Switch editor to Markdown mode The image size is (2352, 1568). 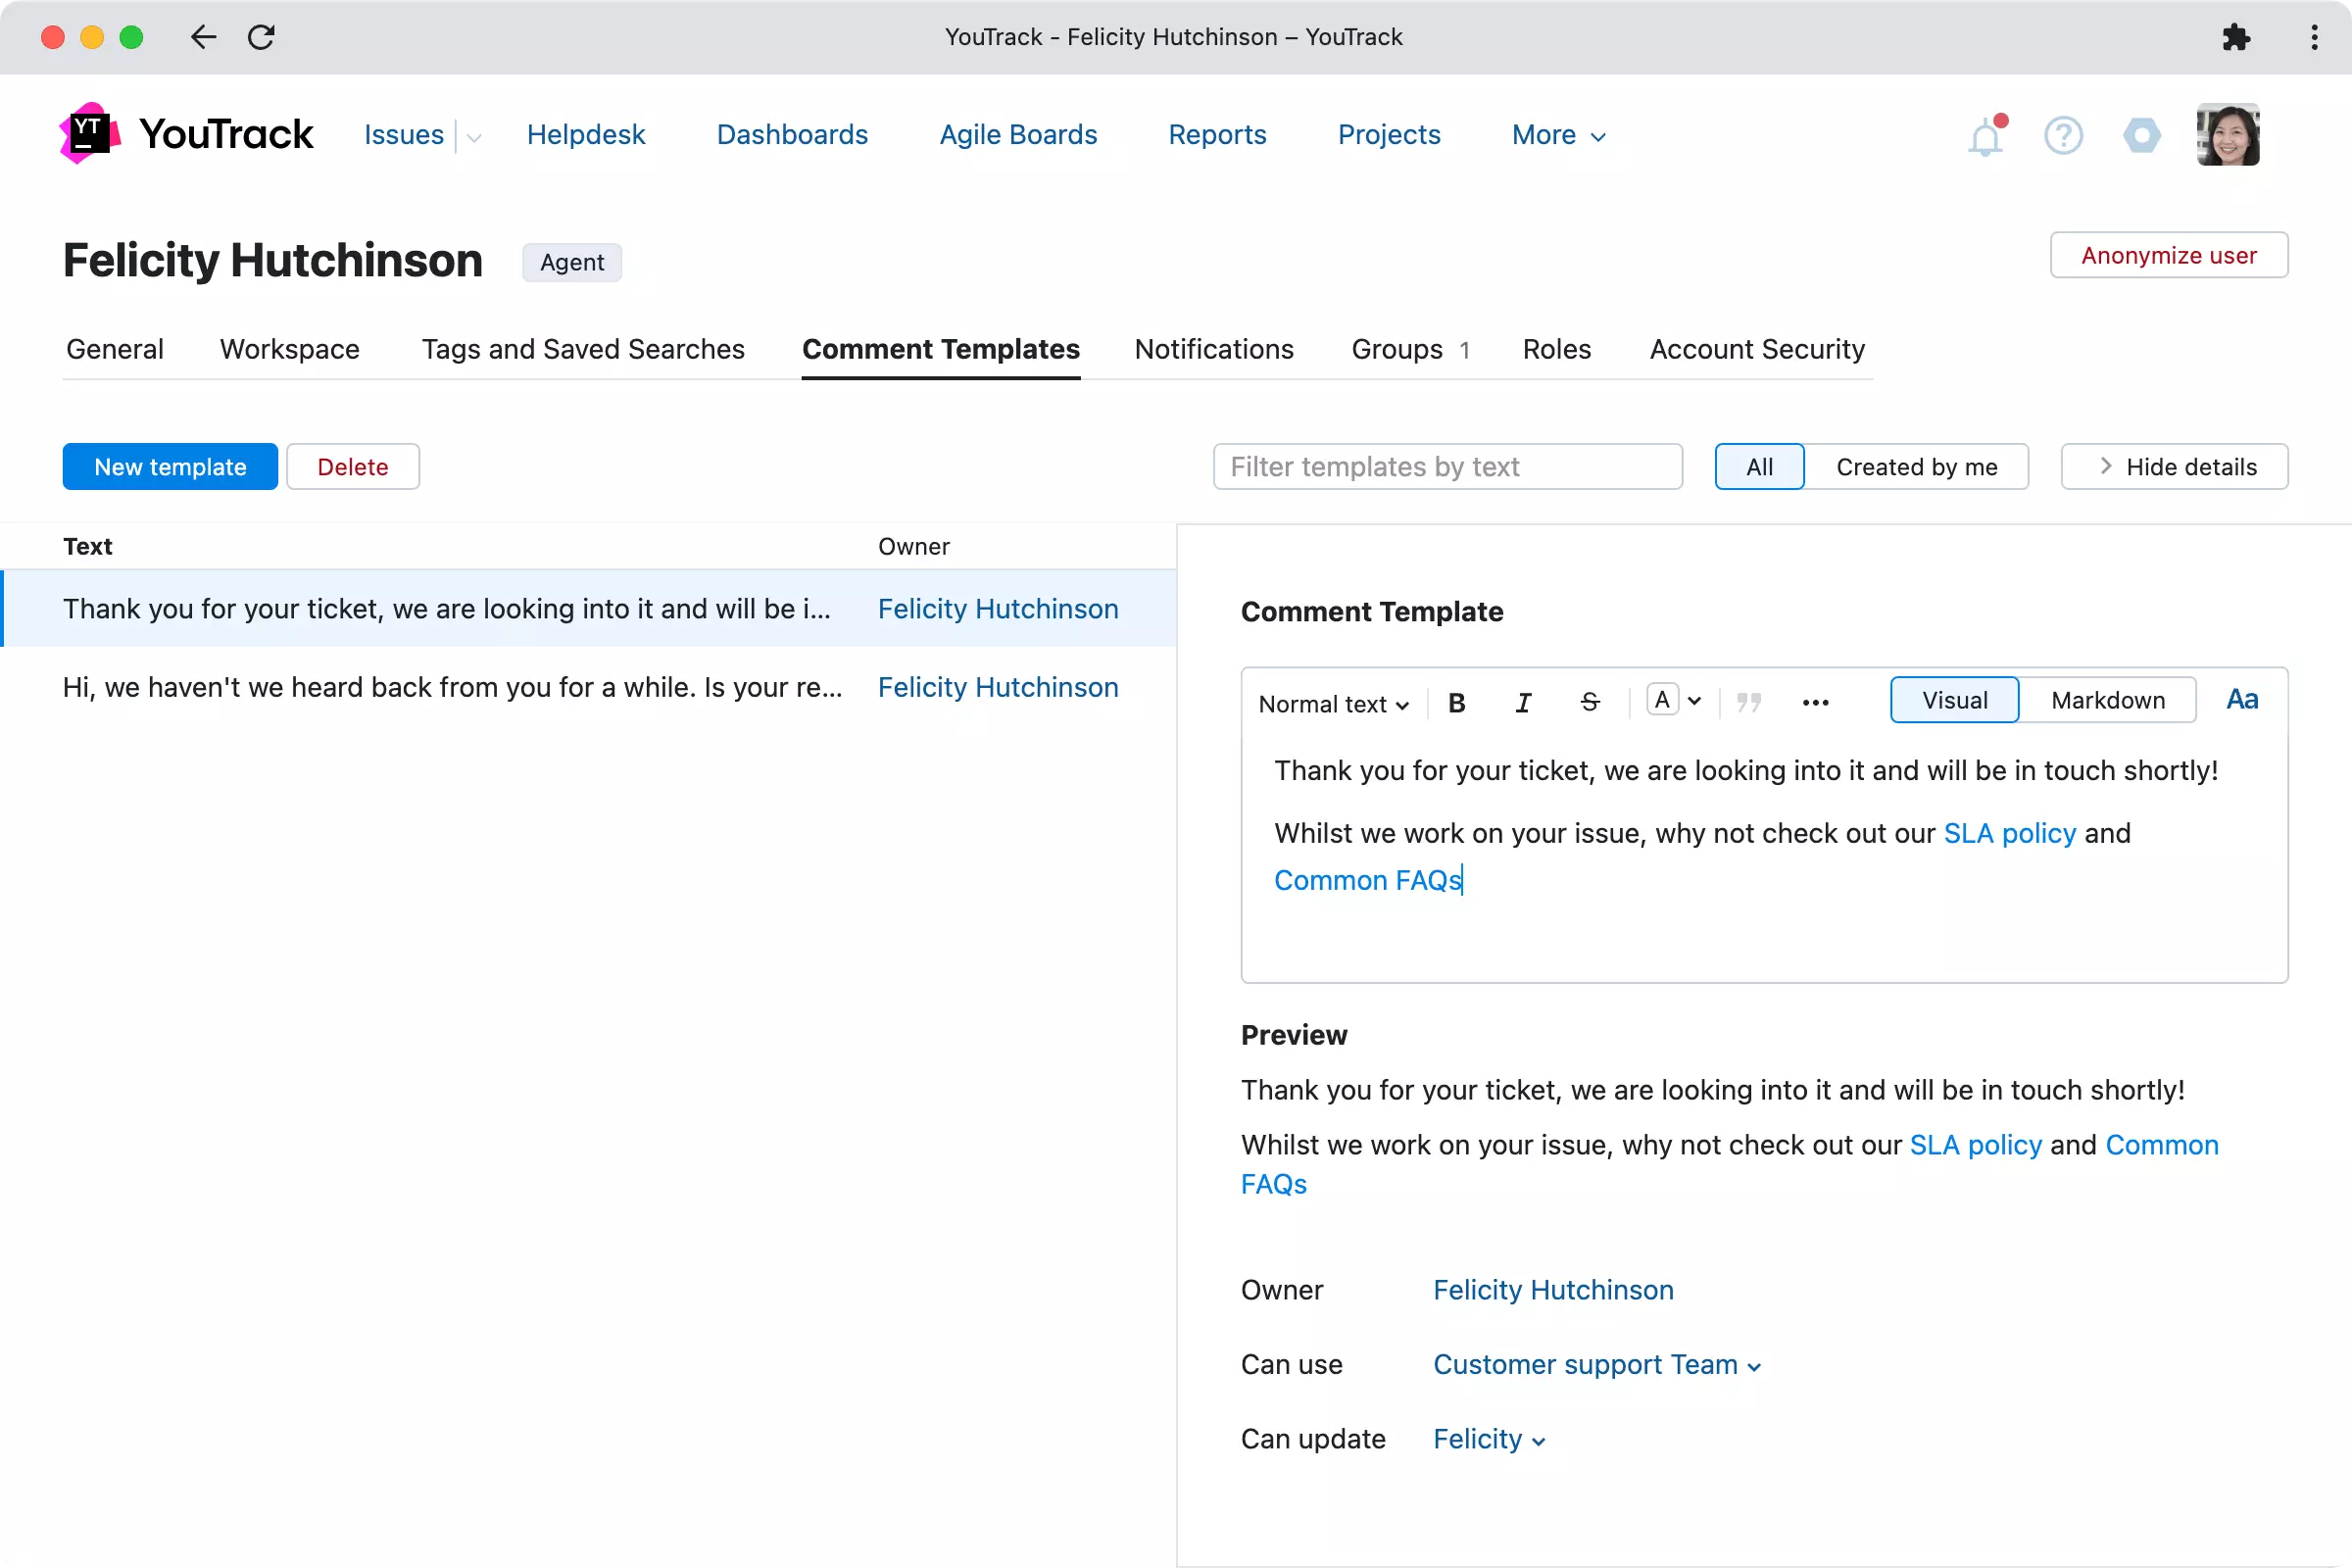pyautogui.click(x=2107, y=700)
